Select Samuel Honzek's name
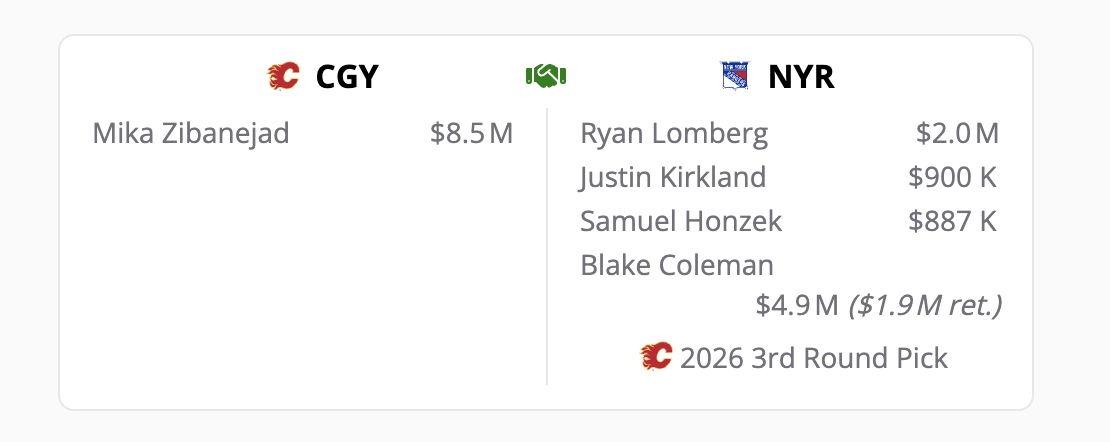The image size is (1110, 442). click(681, 221)
